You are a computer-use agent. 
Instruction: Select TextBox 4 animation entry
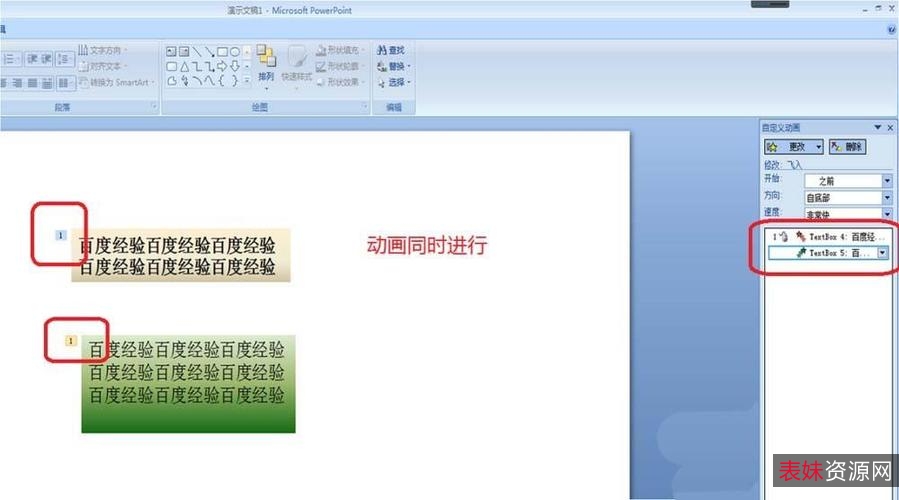tap(828, 236)
